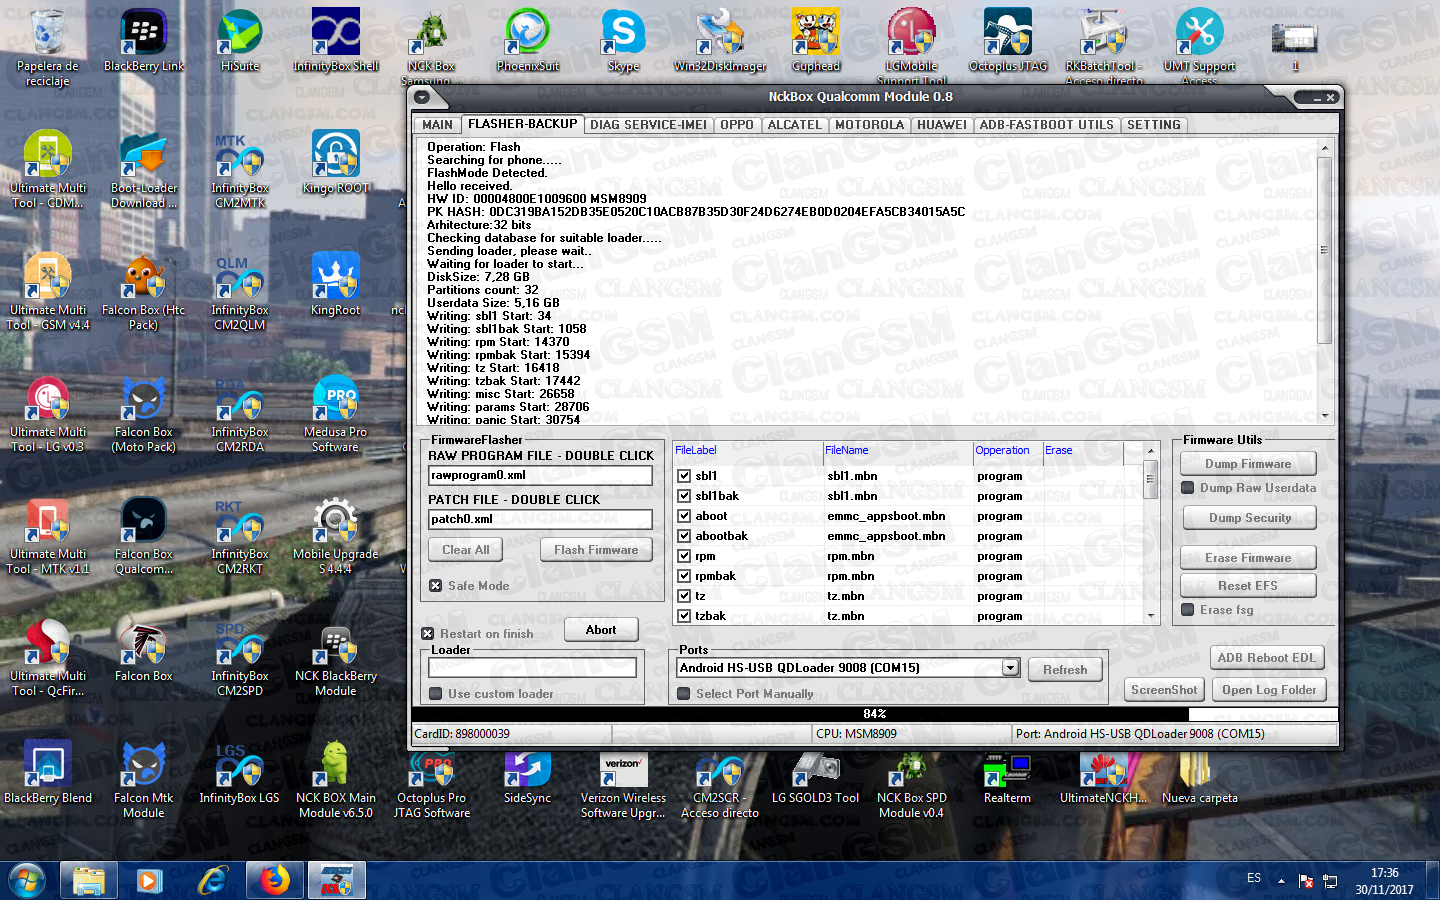Toggle the rpm partition checkbox
Viewport: 1440px width, 900px height.
click(x=684, y=556)
